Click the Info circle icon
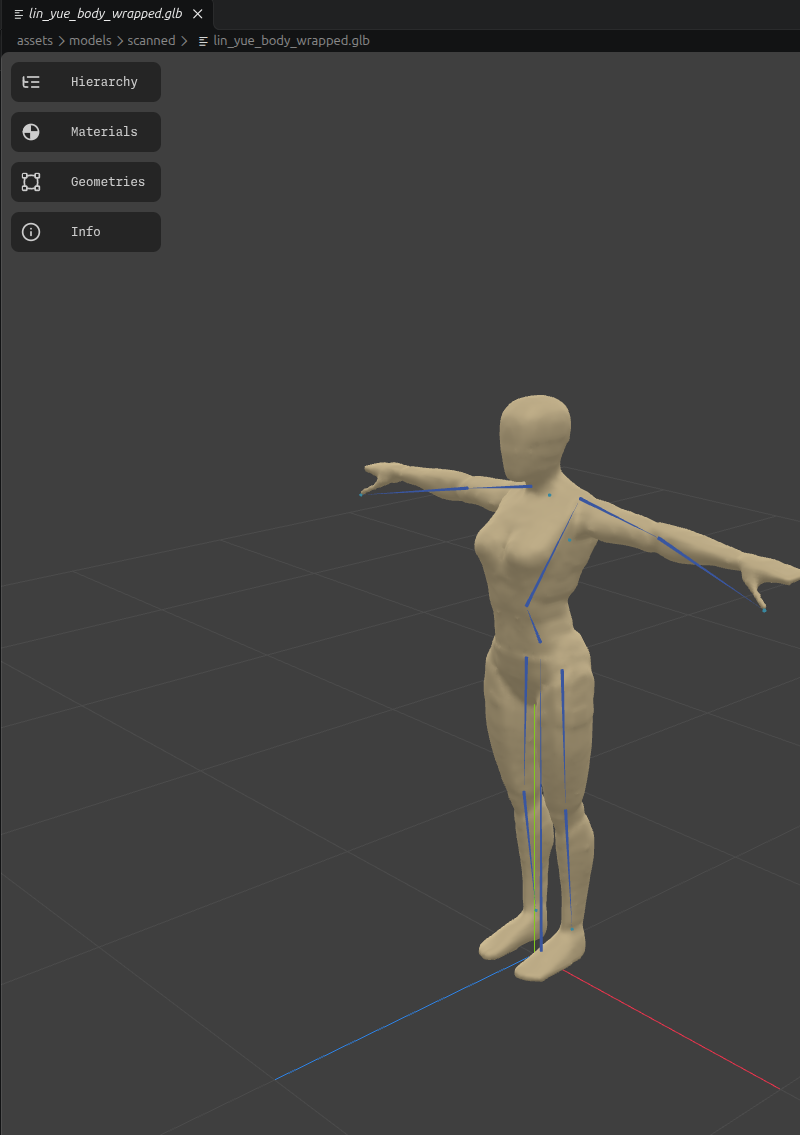 pyautogui.click(x=31, y=232)
